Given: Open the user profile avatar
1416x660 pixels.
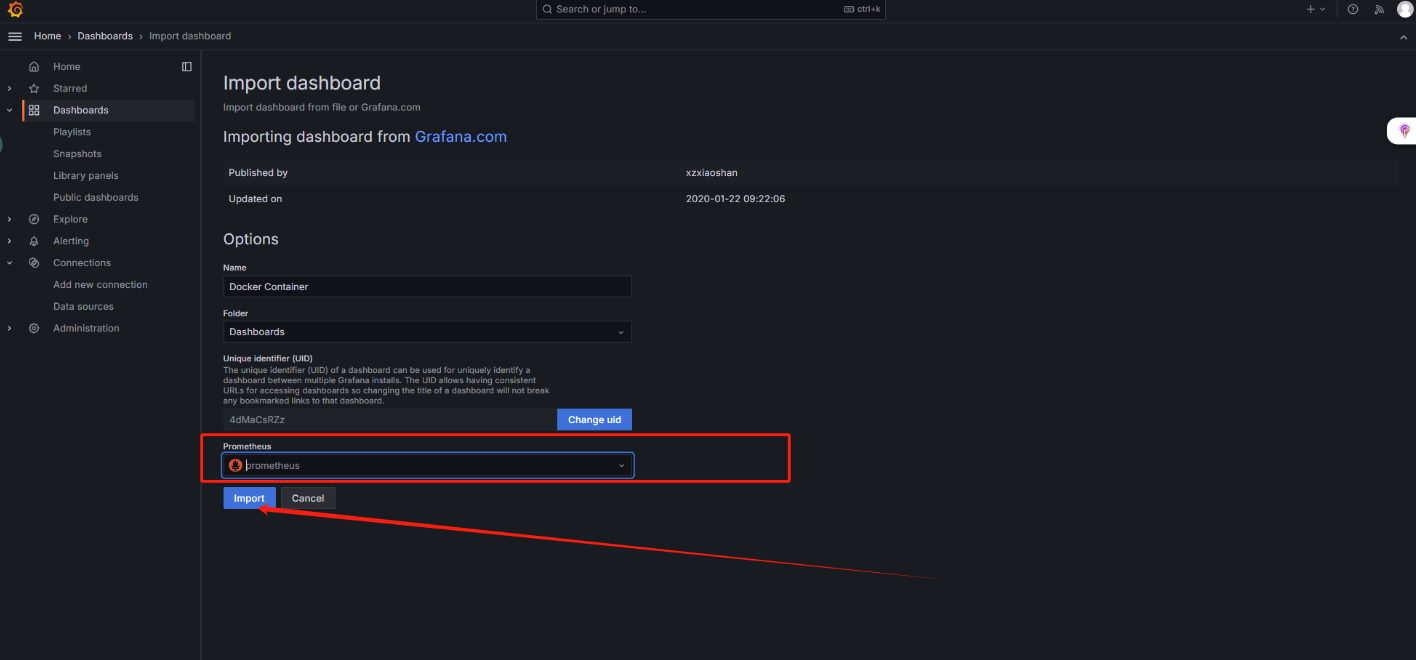Looking at the screenshot, I should (x=1405, y=9).
